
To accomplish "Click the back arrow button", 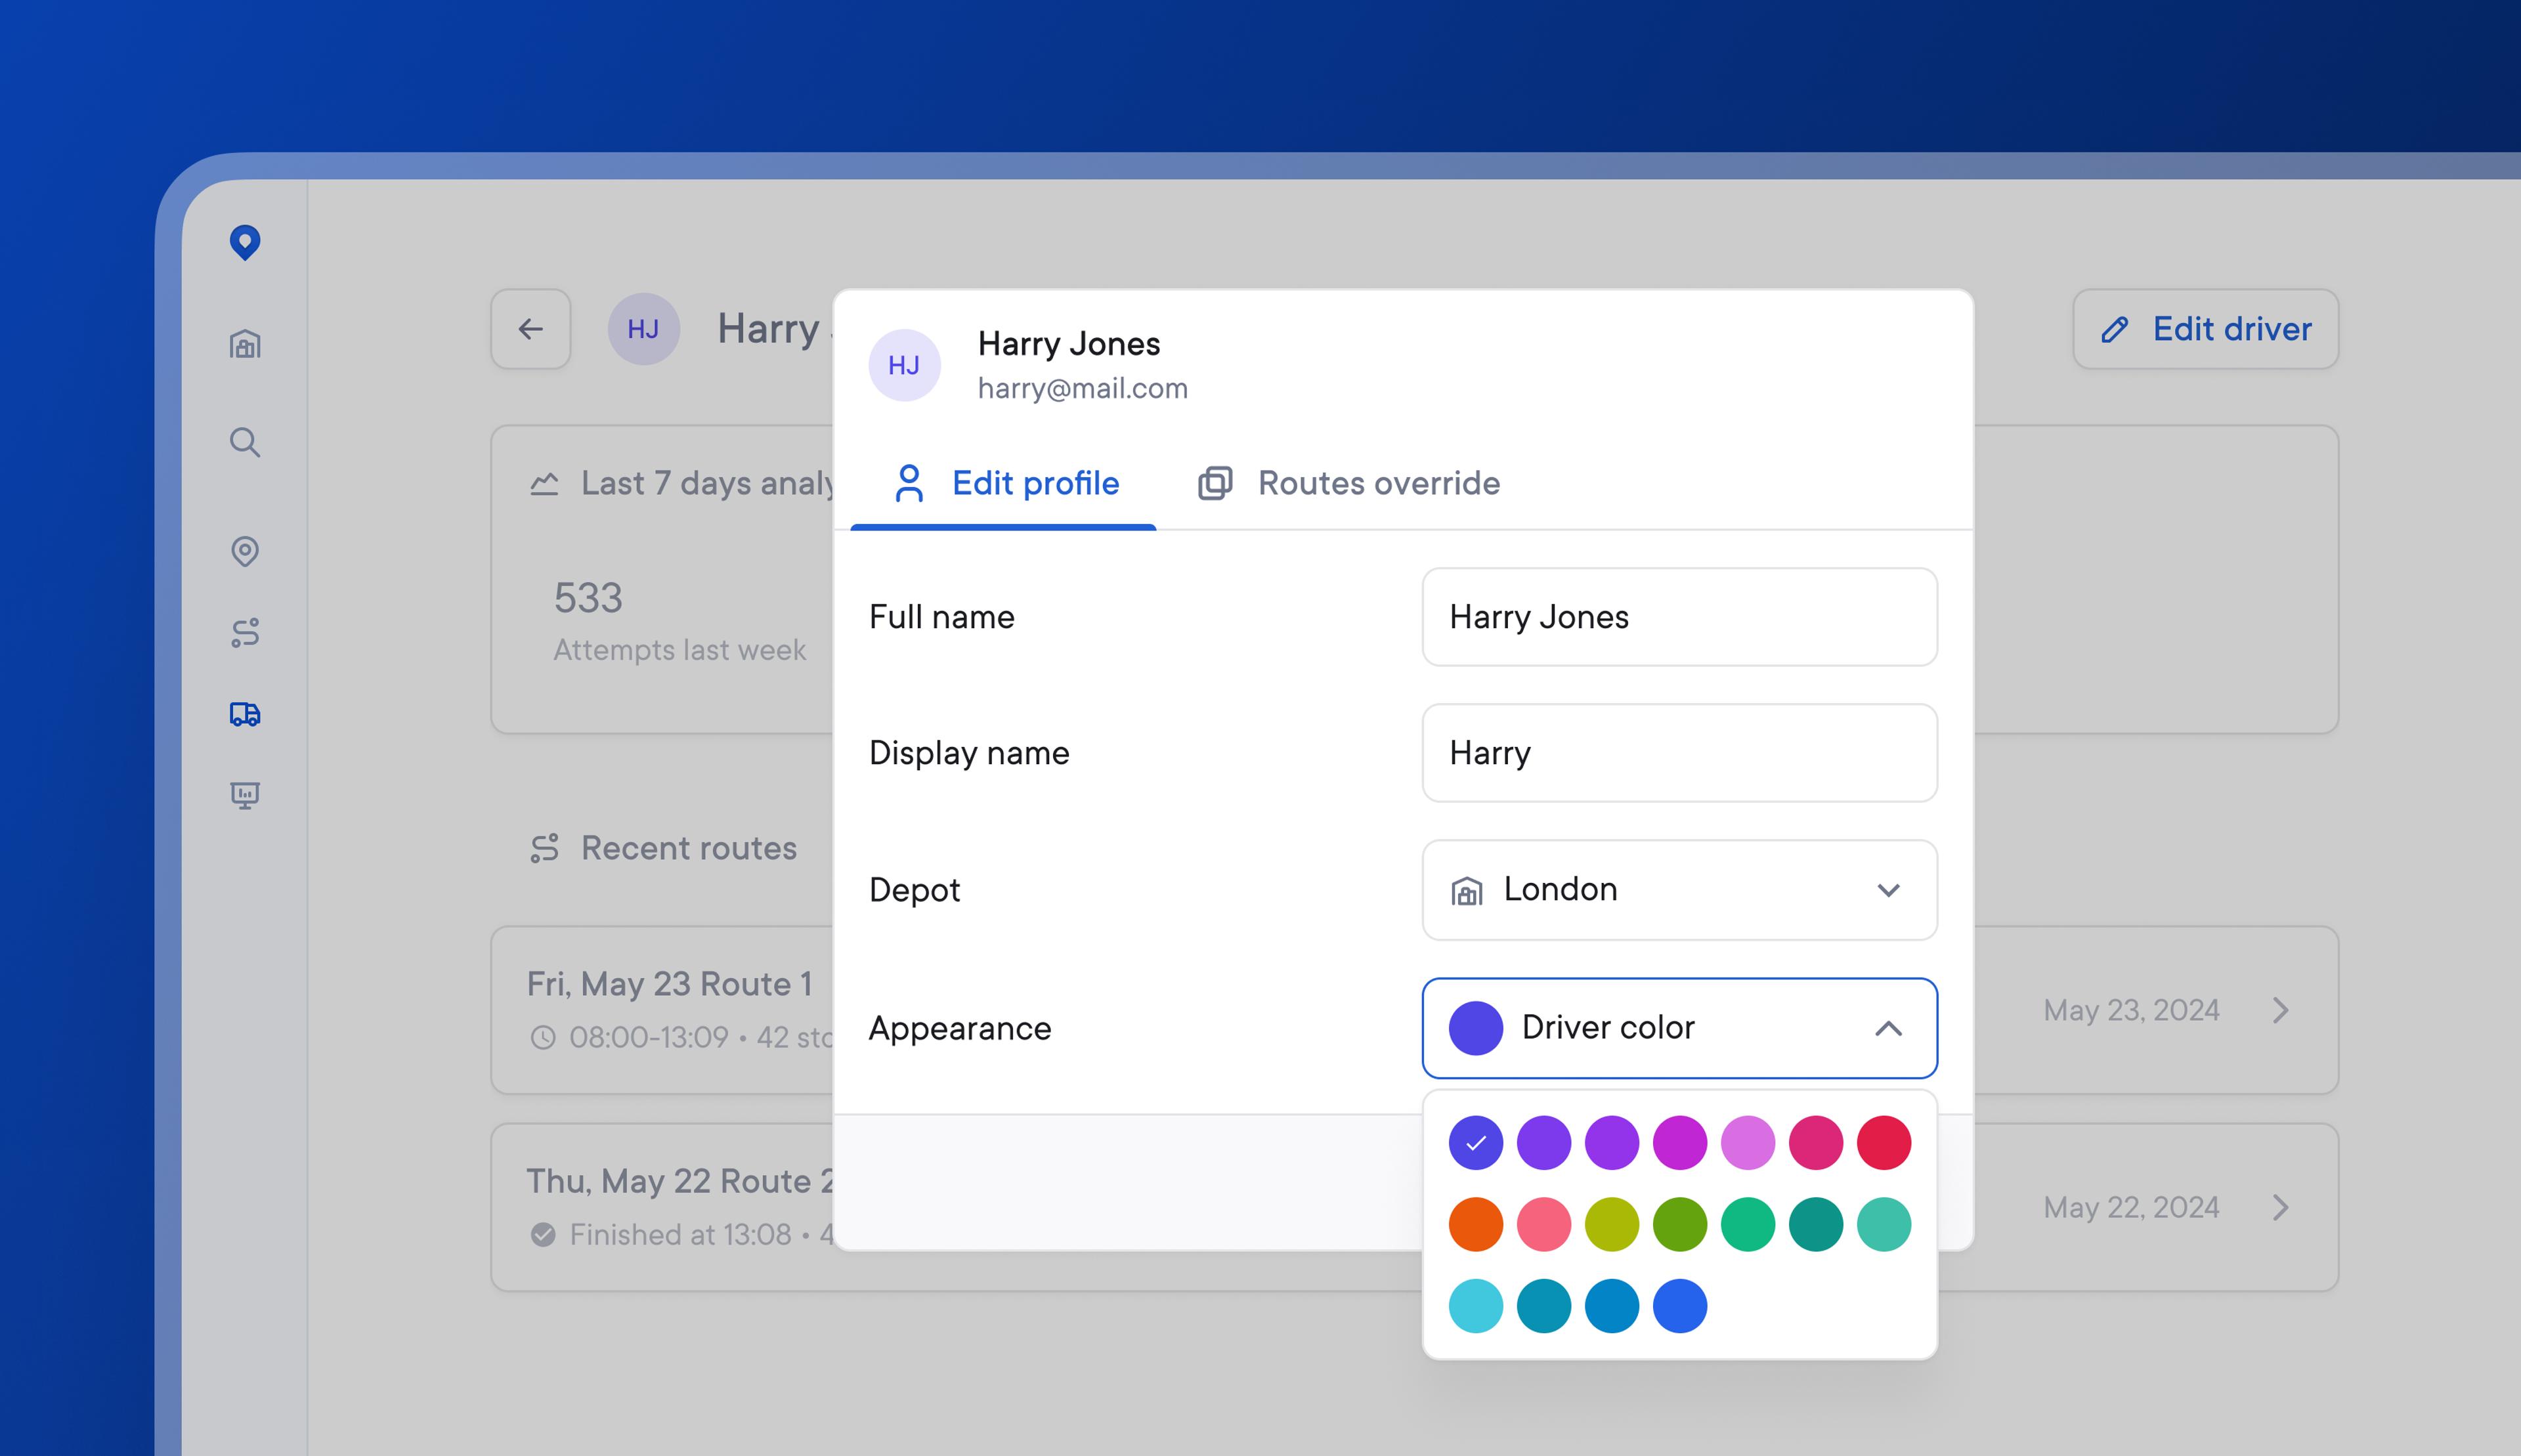I will pyautogui.click(x=531, y=329).
